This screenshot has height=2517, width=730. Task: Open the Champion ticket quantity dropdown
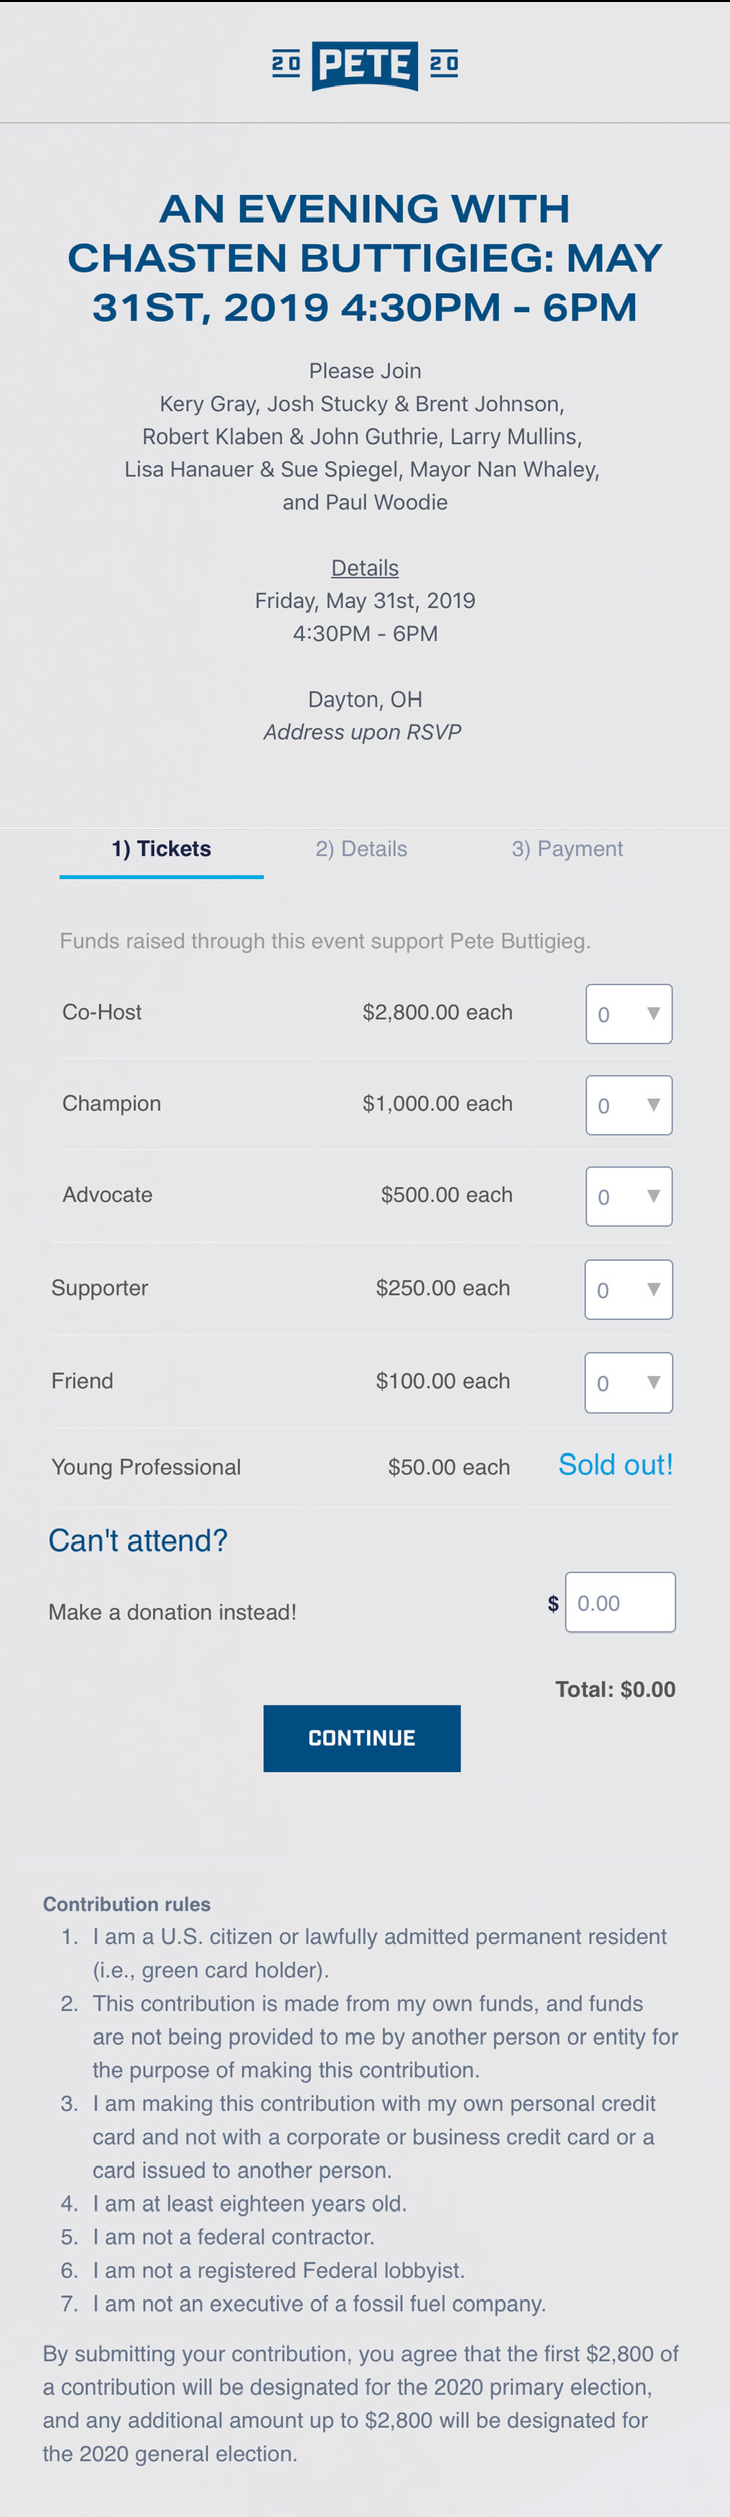click(628, 1105)
